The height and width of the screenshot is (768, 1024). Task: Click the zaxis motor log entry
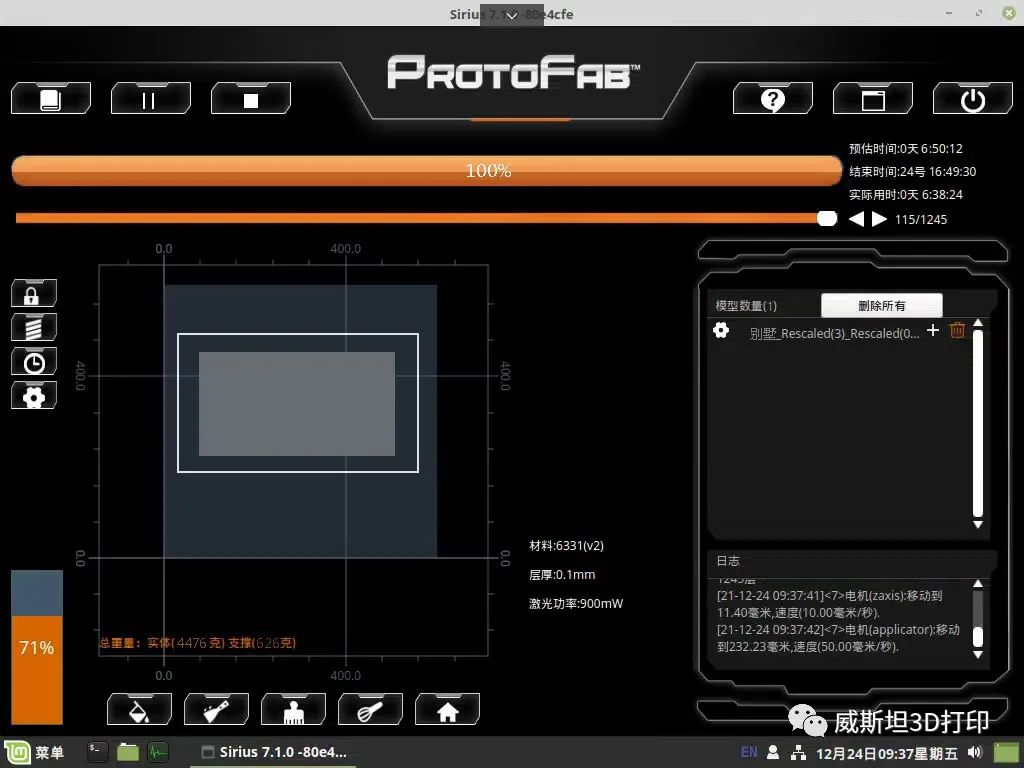click(830, 604)
